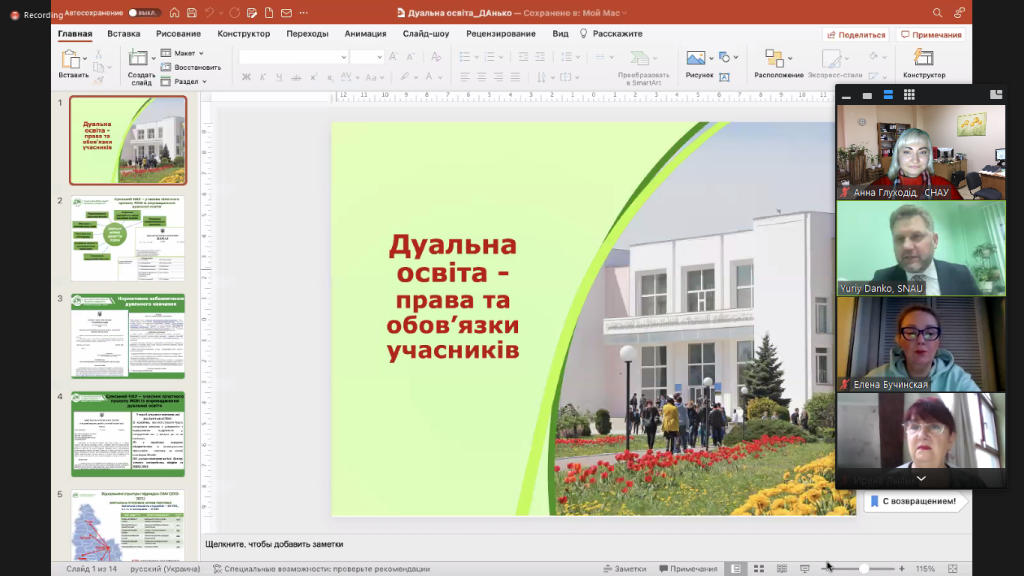
Task: Open the font name combo box
Action: [293, 57]
